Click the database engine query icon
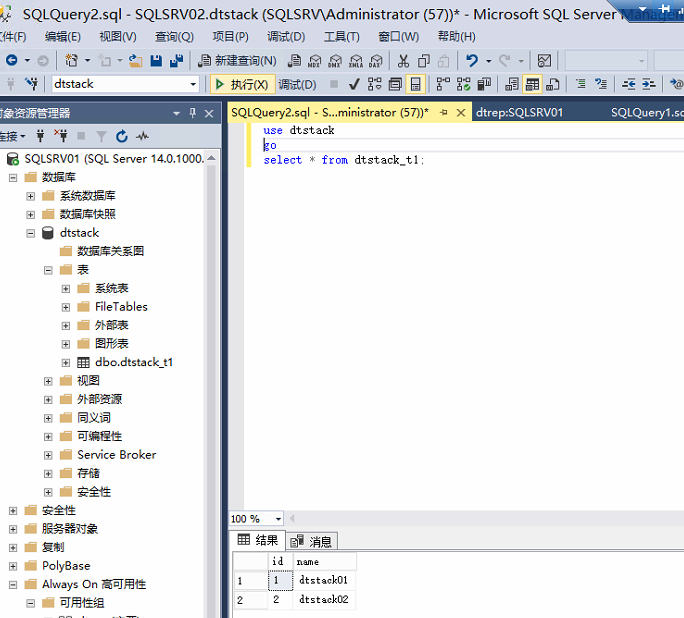This screenshot has height=618, width=684. coord(294,61)
